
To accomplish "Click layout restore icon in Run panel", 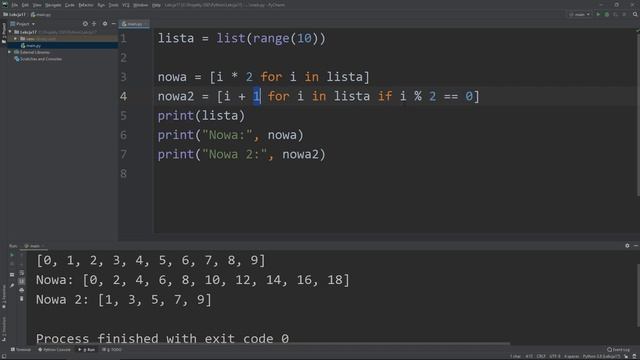I will [12, 274].
